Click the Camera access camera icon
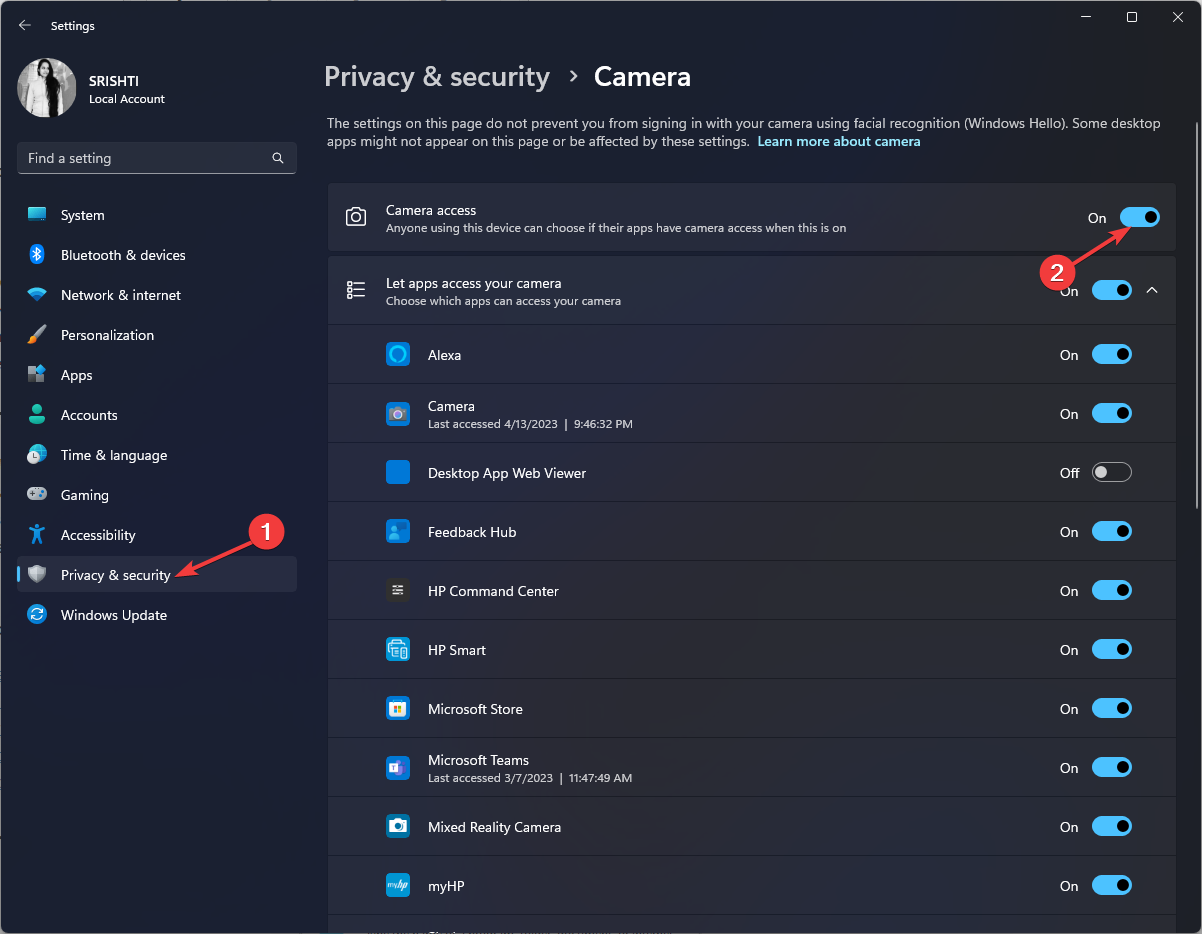Viewport: 1202px width, 934px height. (x=356, y=217)
